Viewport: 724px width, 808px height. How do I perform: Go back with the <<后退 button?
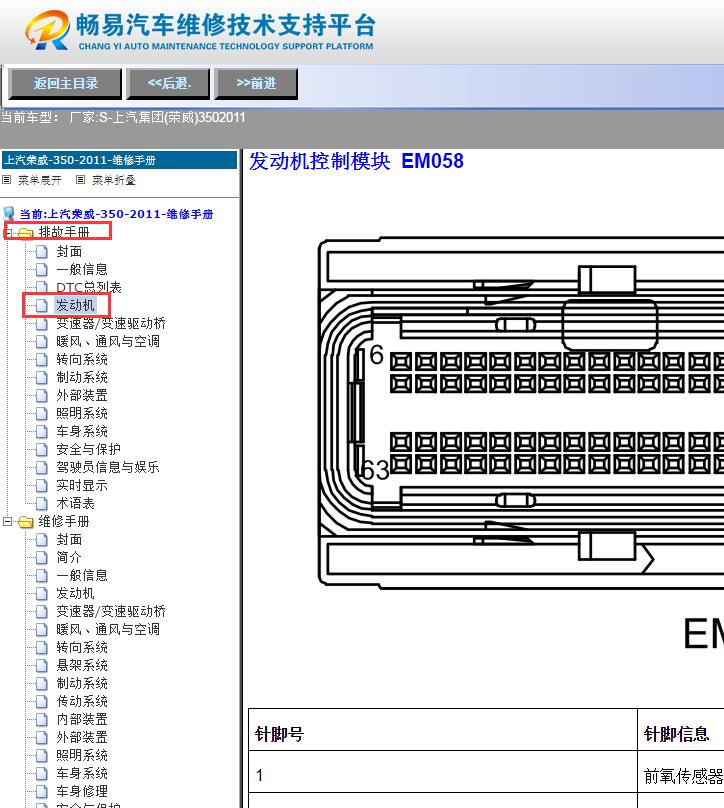click(169, 83)
